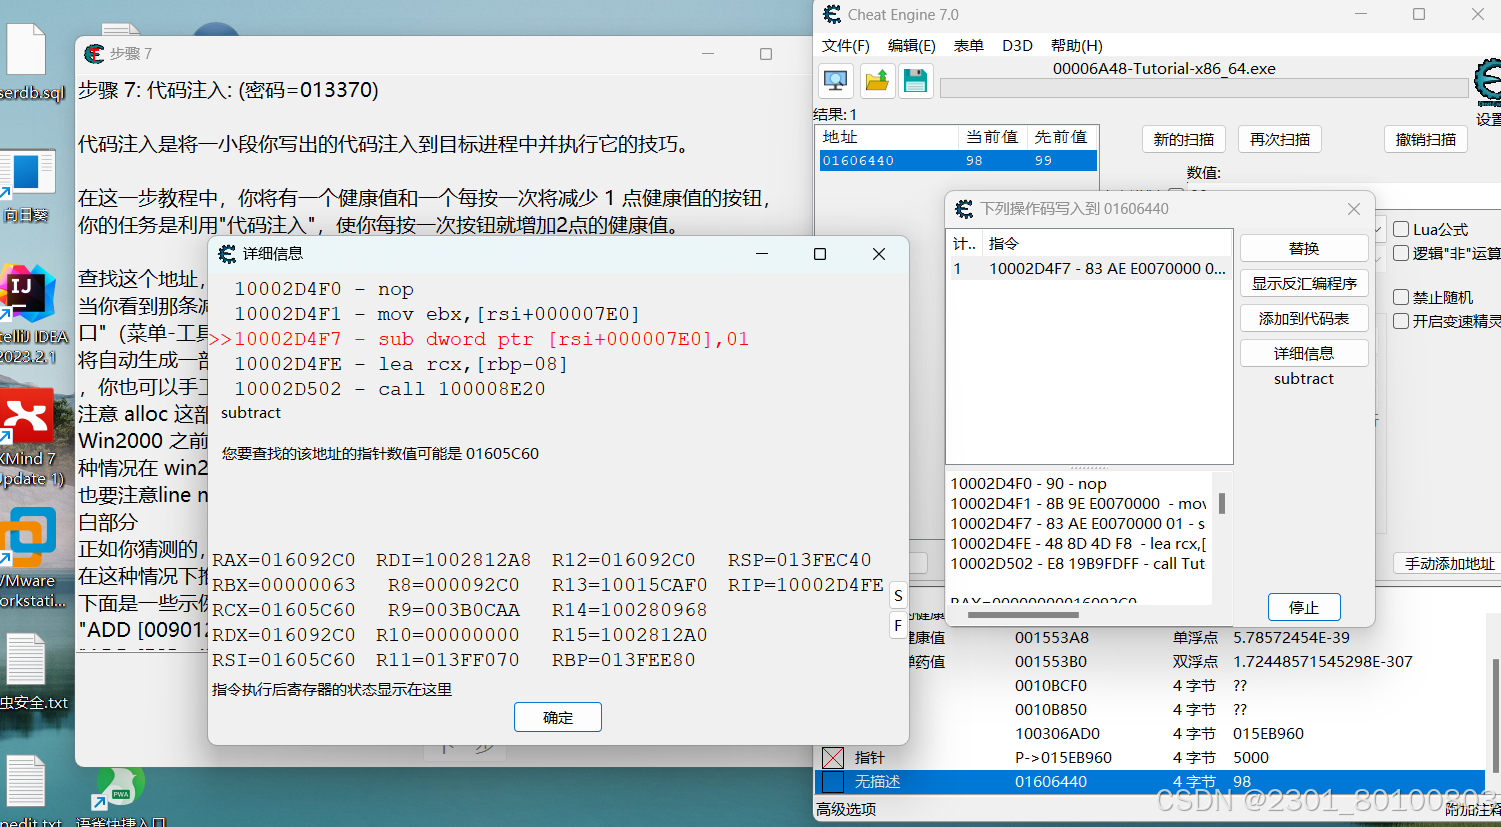Click the 停止 button

pos(1304,607)
